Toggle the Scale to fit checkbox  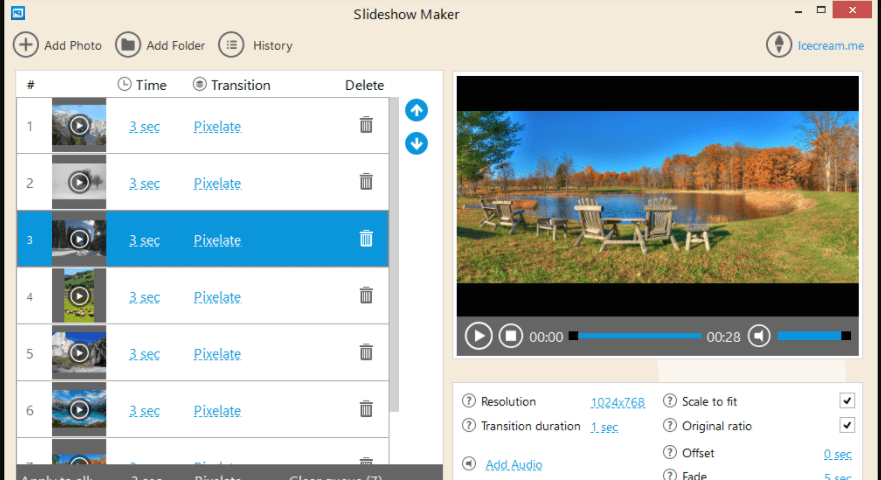coord(847,401)
